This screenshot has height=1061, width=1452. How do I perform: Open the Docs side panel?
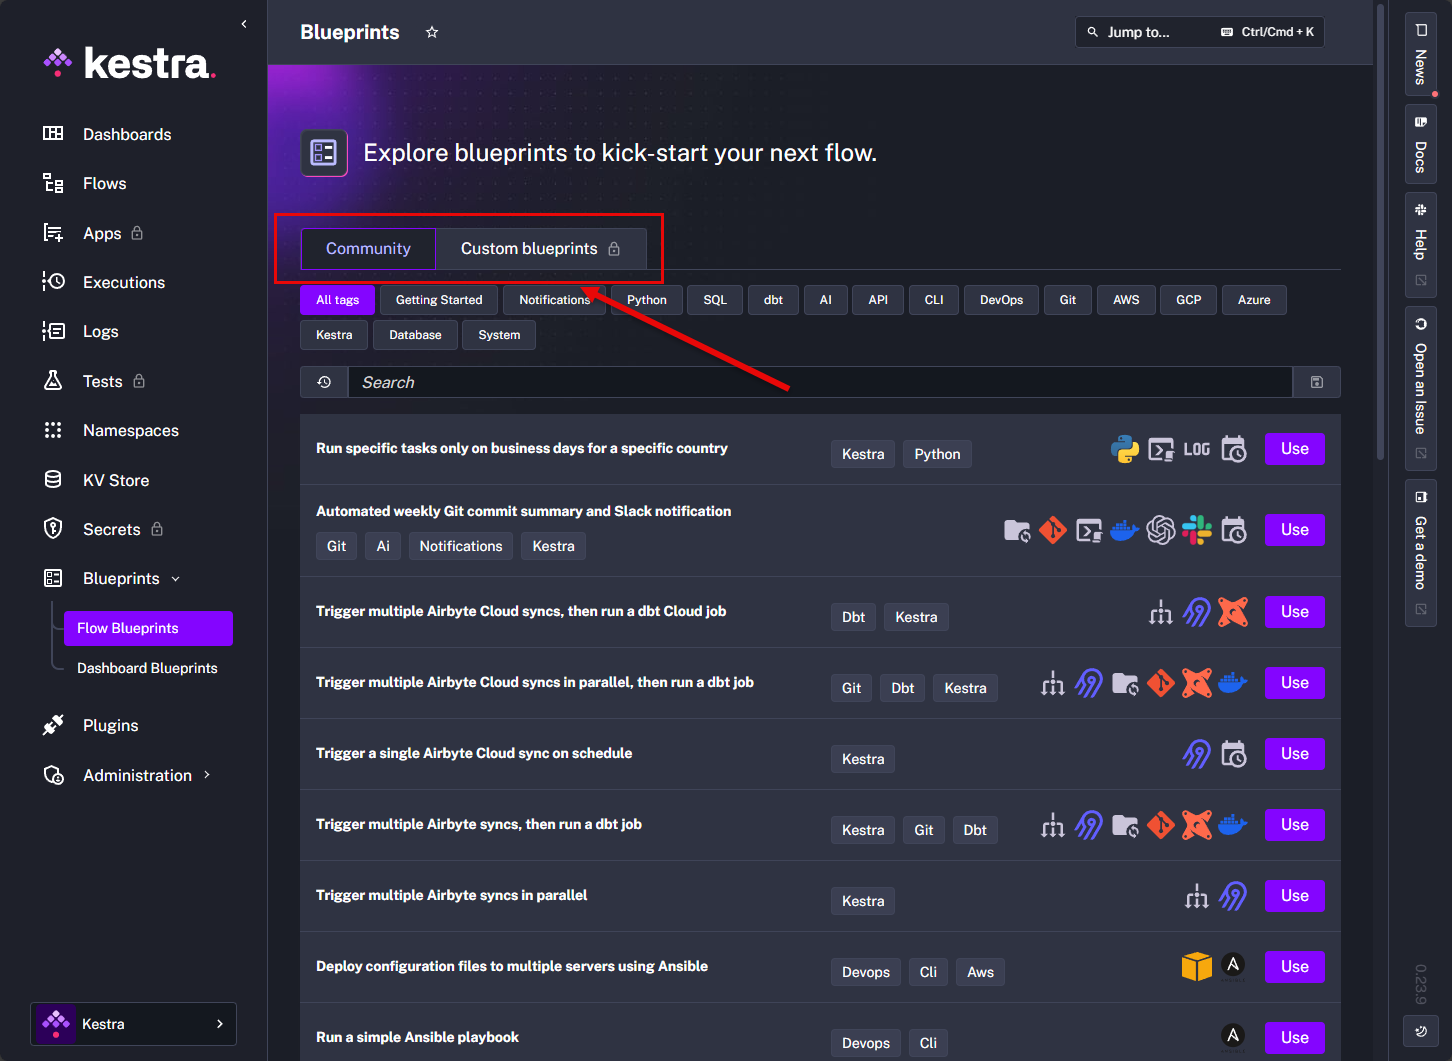click(1420, 143)
